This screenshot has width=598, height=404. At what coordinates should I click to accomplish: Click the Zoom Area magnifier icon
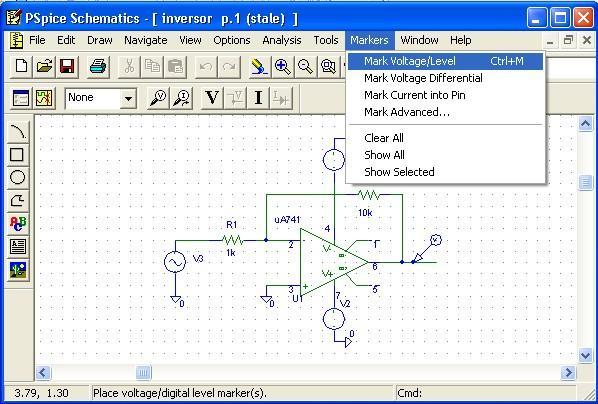(328, 66)
